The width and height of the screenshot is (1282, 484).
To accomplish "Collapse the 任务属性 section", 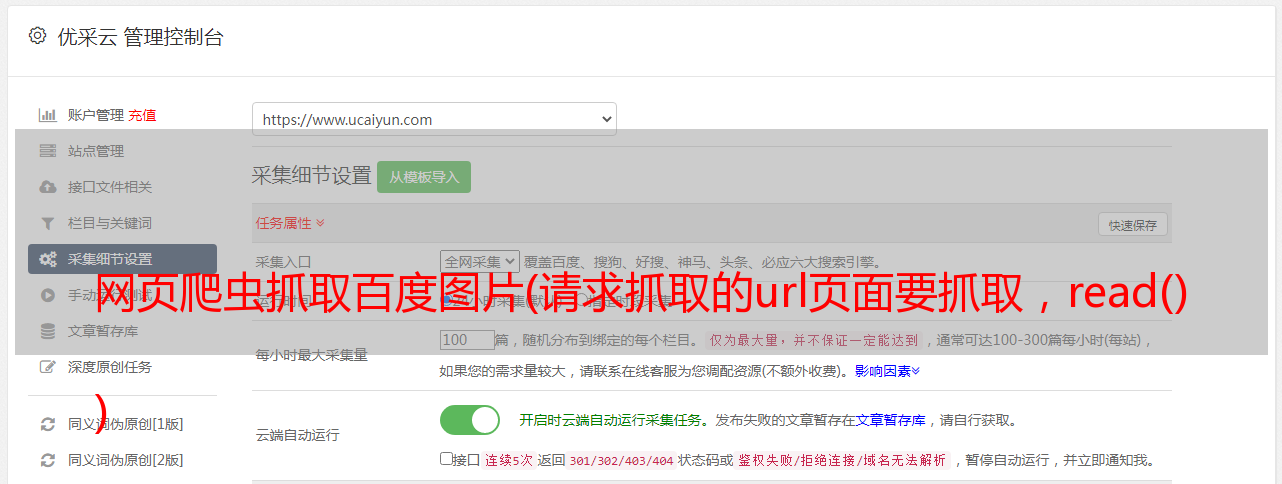I will pyautogui.click(x=290, y=223).
